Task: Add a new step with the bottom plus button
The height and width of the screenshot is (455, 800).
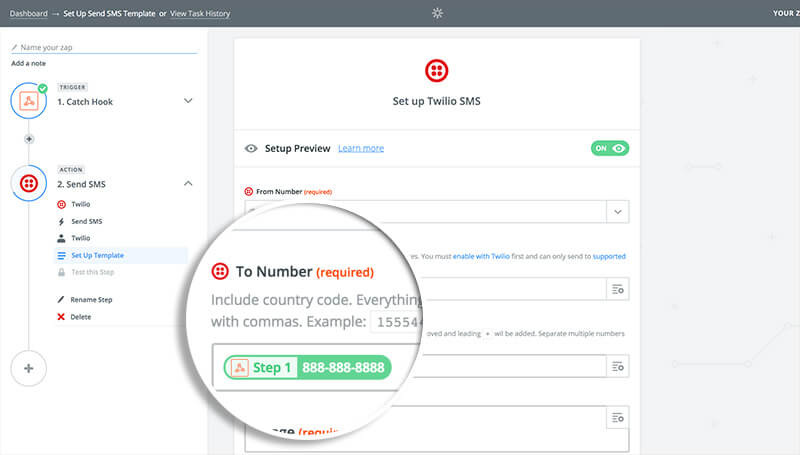Action: pyautogui.click(x=29, y=368)
